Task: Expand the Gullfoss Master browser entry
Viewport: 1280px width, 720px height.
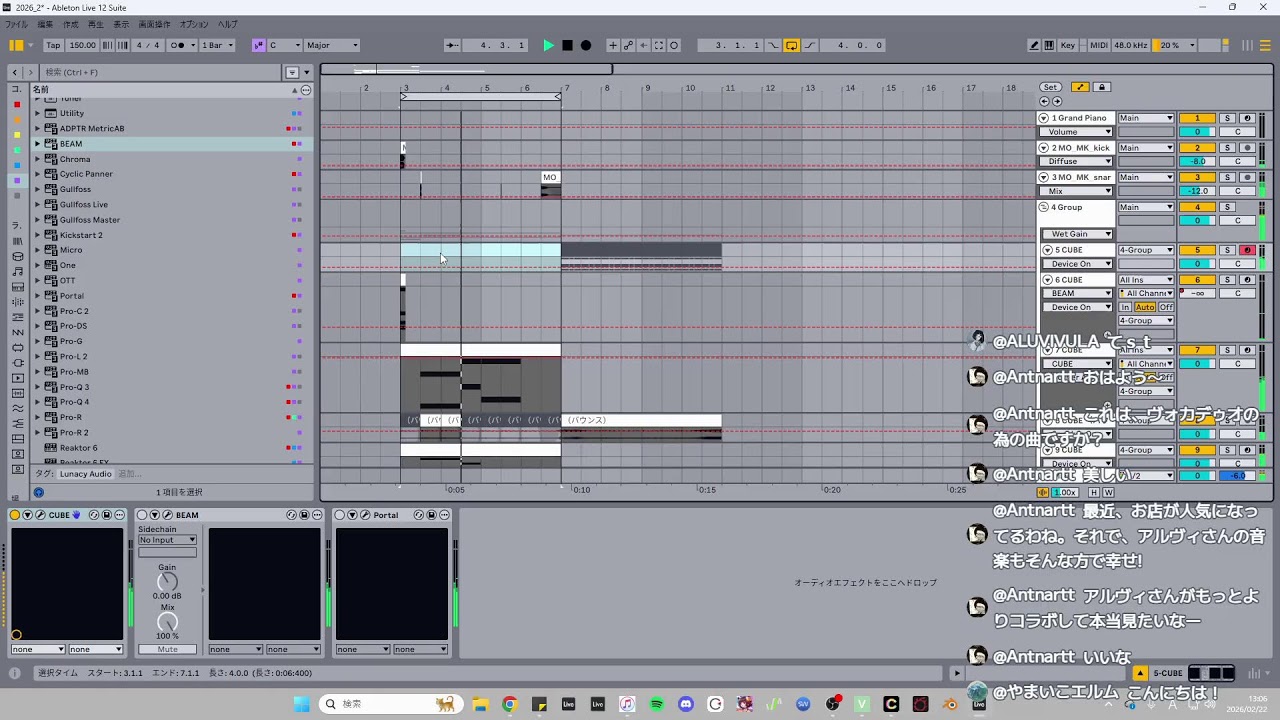Action: [x=38, y=220]
